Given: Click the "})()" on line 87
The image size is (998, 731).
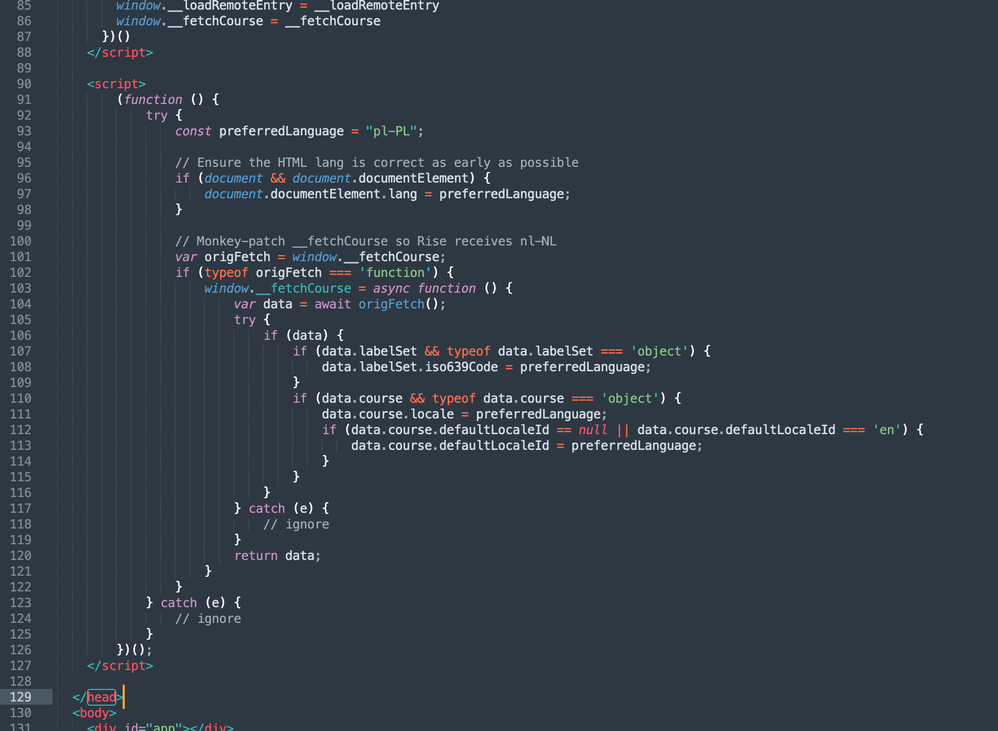Looking at the screenshot, I should 116,37.
